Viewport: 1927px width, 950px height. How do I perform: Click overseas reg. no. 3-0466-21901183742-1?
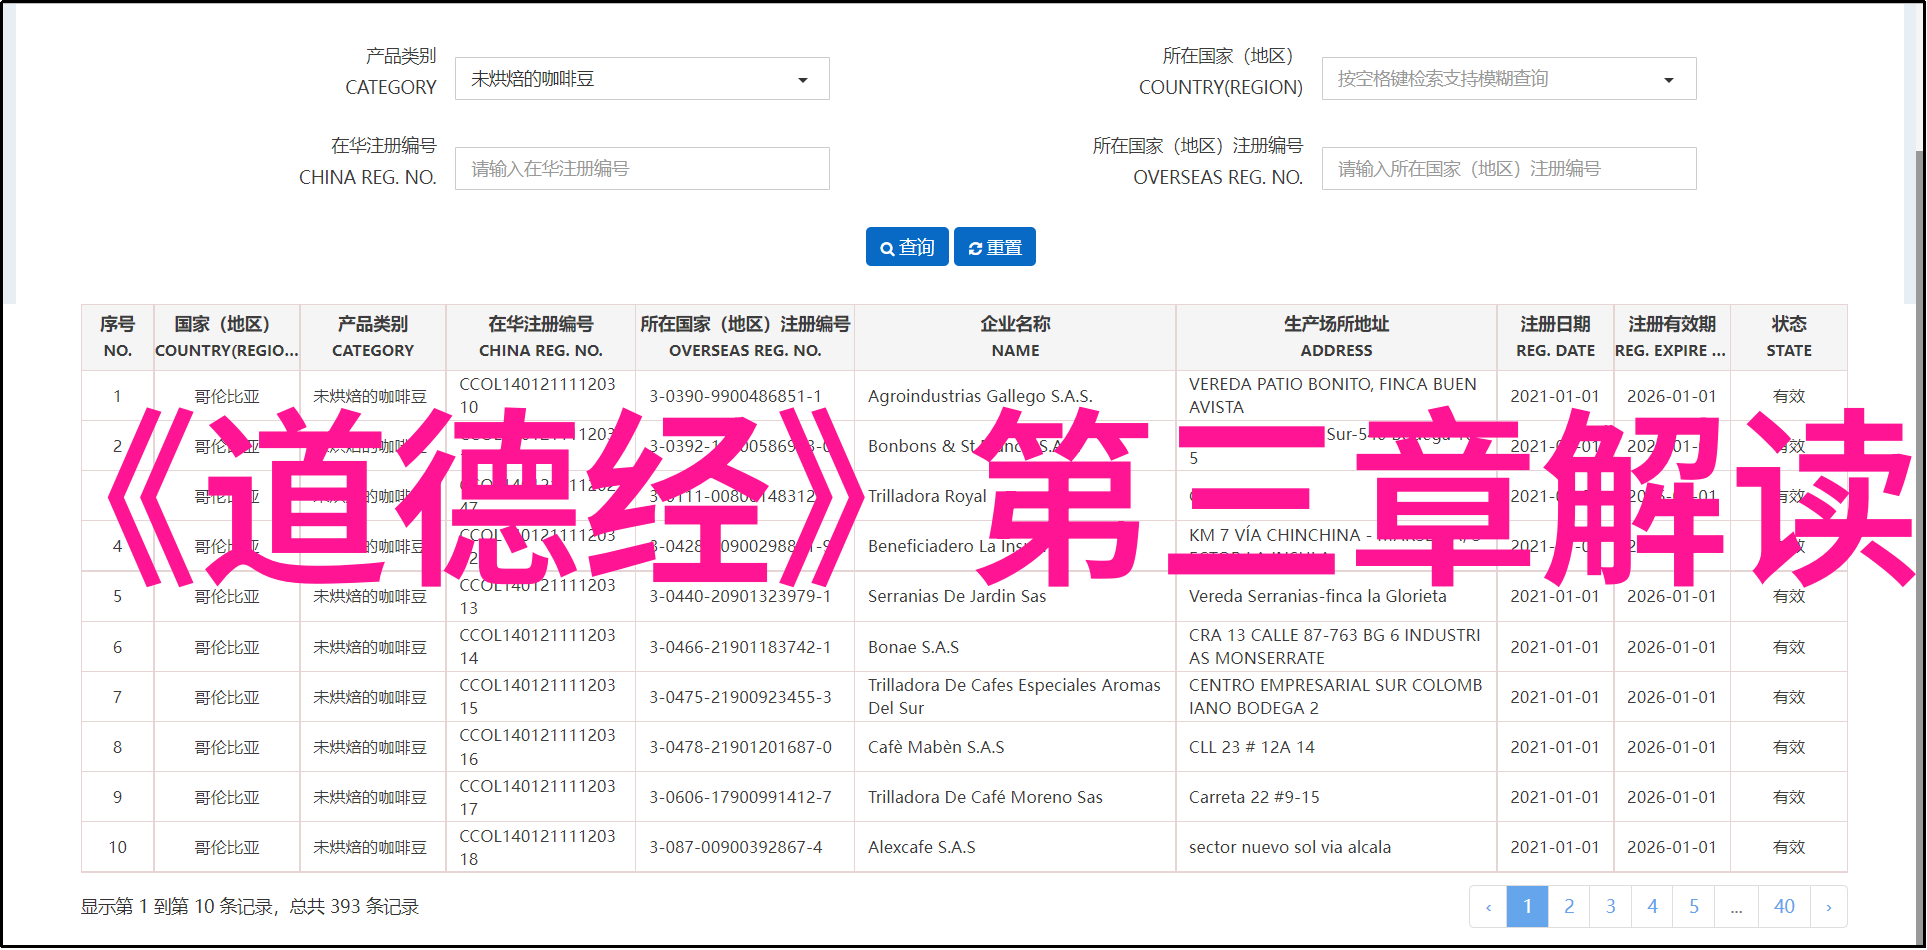(740, 647)
